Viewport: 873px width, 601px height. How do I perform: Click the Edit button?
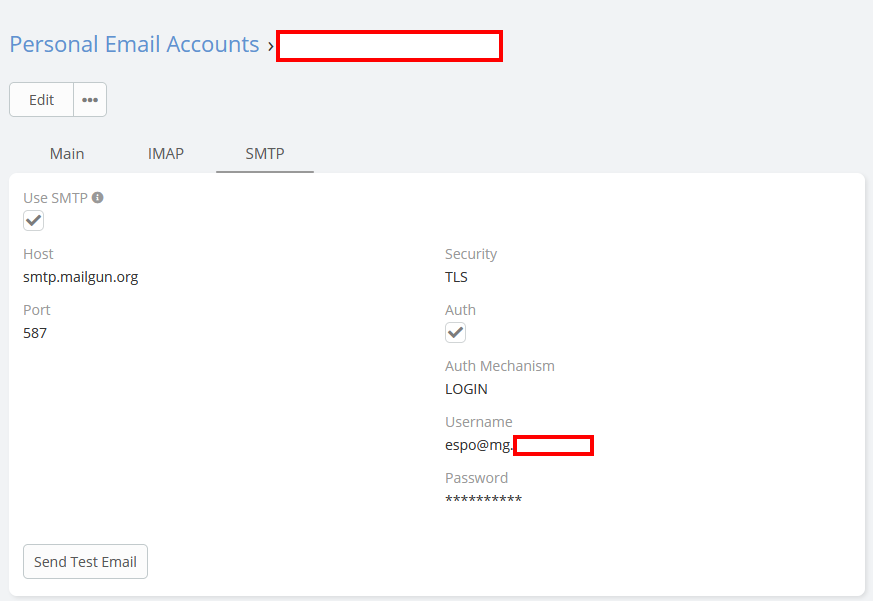(41, 100)
